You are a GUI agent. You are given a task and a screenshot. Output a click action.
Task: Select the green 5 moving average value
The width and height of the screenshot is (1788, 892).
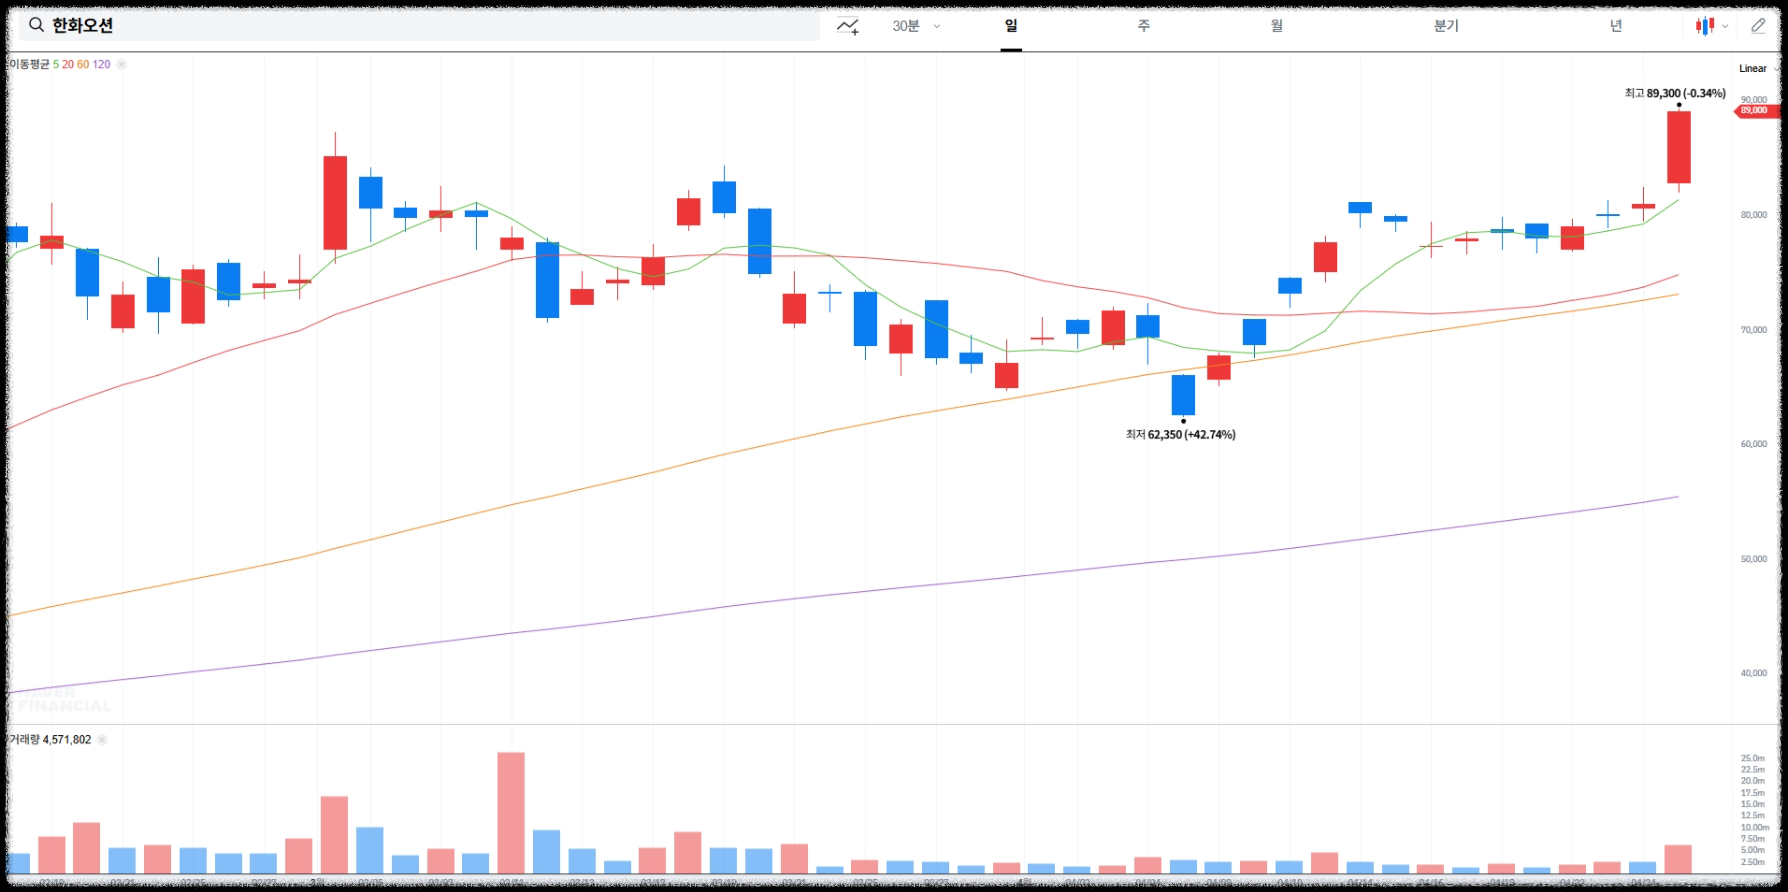[56, 64]
